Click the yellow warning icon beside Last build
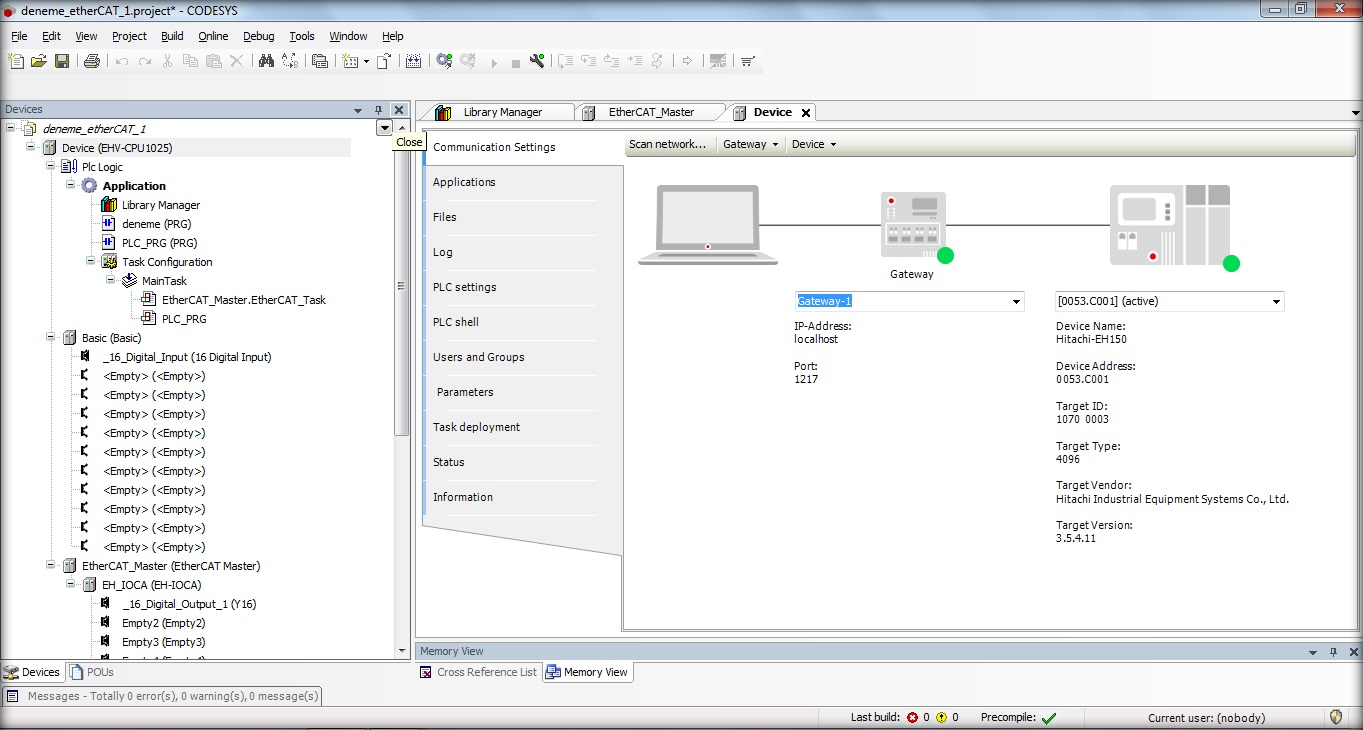The width and height of the screenshot is (1363, 730). (941, 717)
